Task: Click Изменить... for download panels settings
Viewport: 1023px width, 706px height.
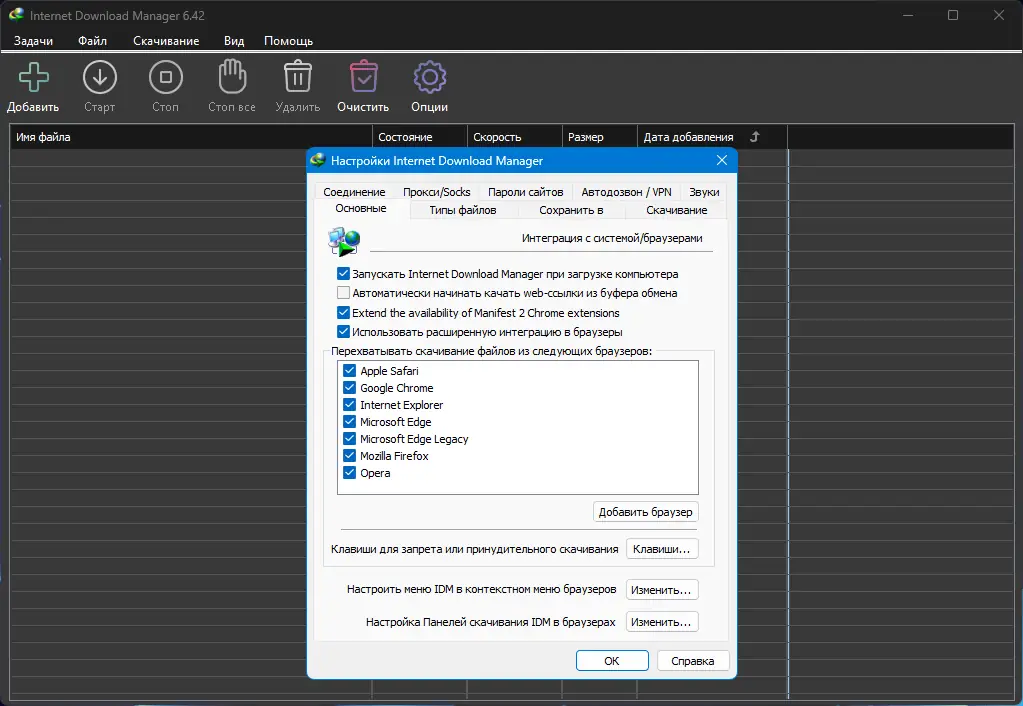Action: tap(662, 622)
